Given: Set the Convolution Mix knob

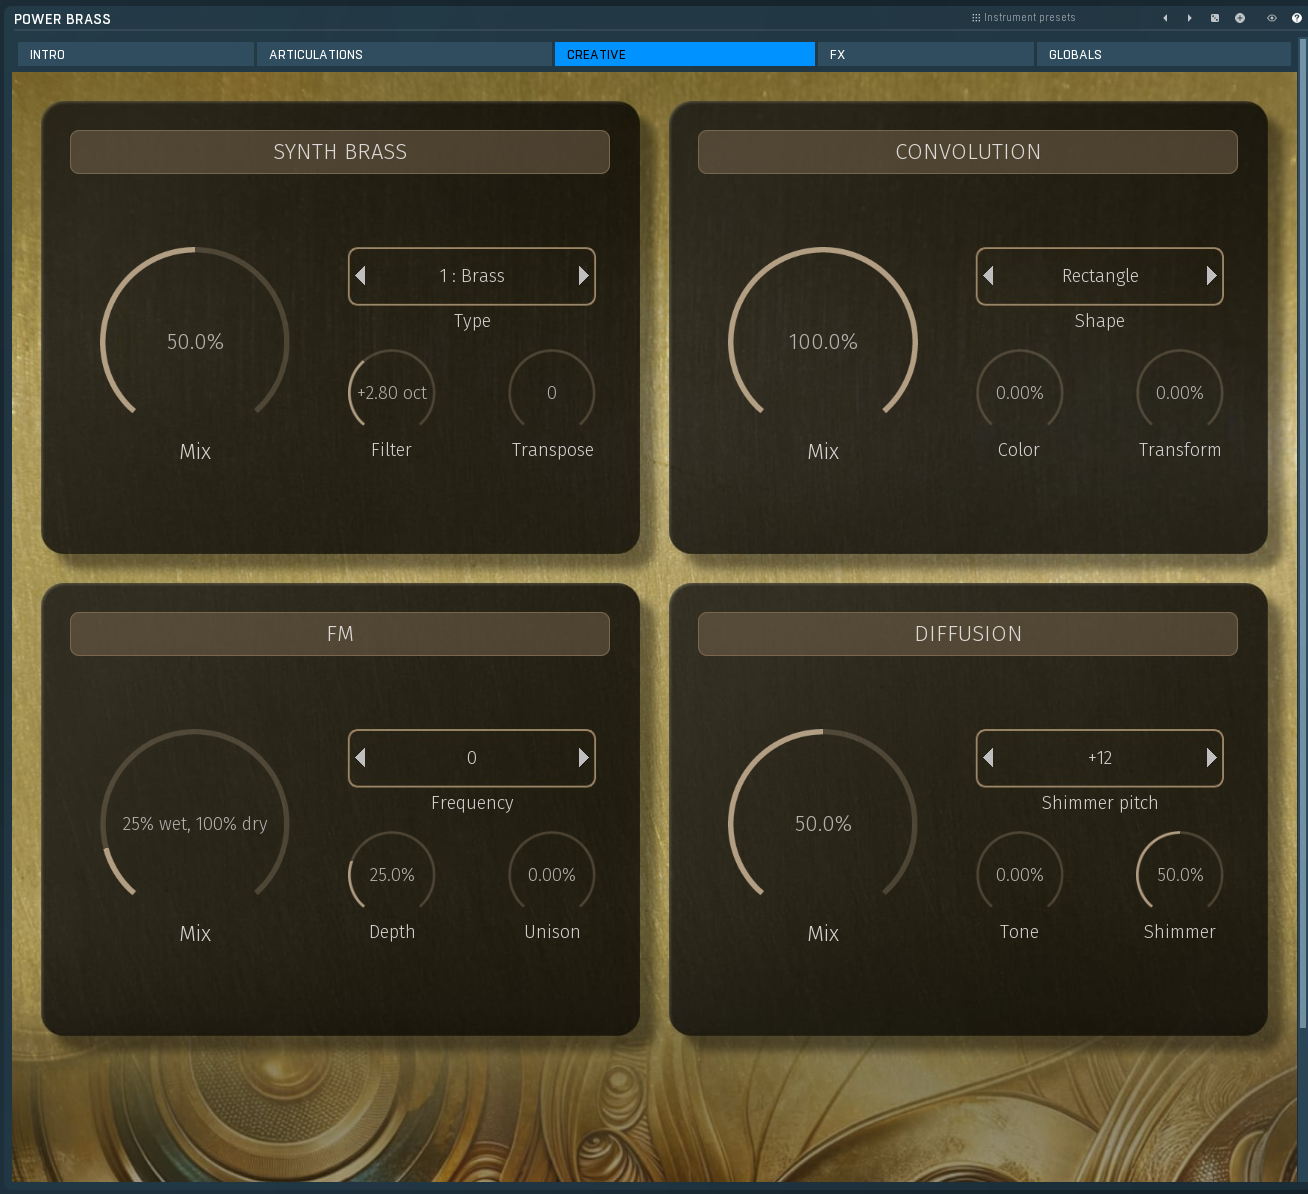Looking at the screenshot, I should click(x=823, y=342).
